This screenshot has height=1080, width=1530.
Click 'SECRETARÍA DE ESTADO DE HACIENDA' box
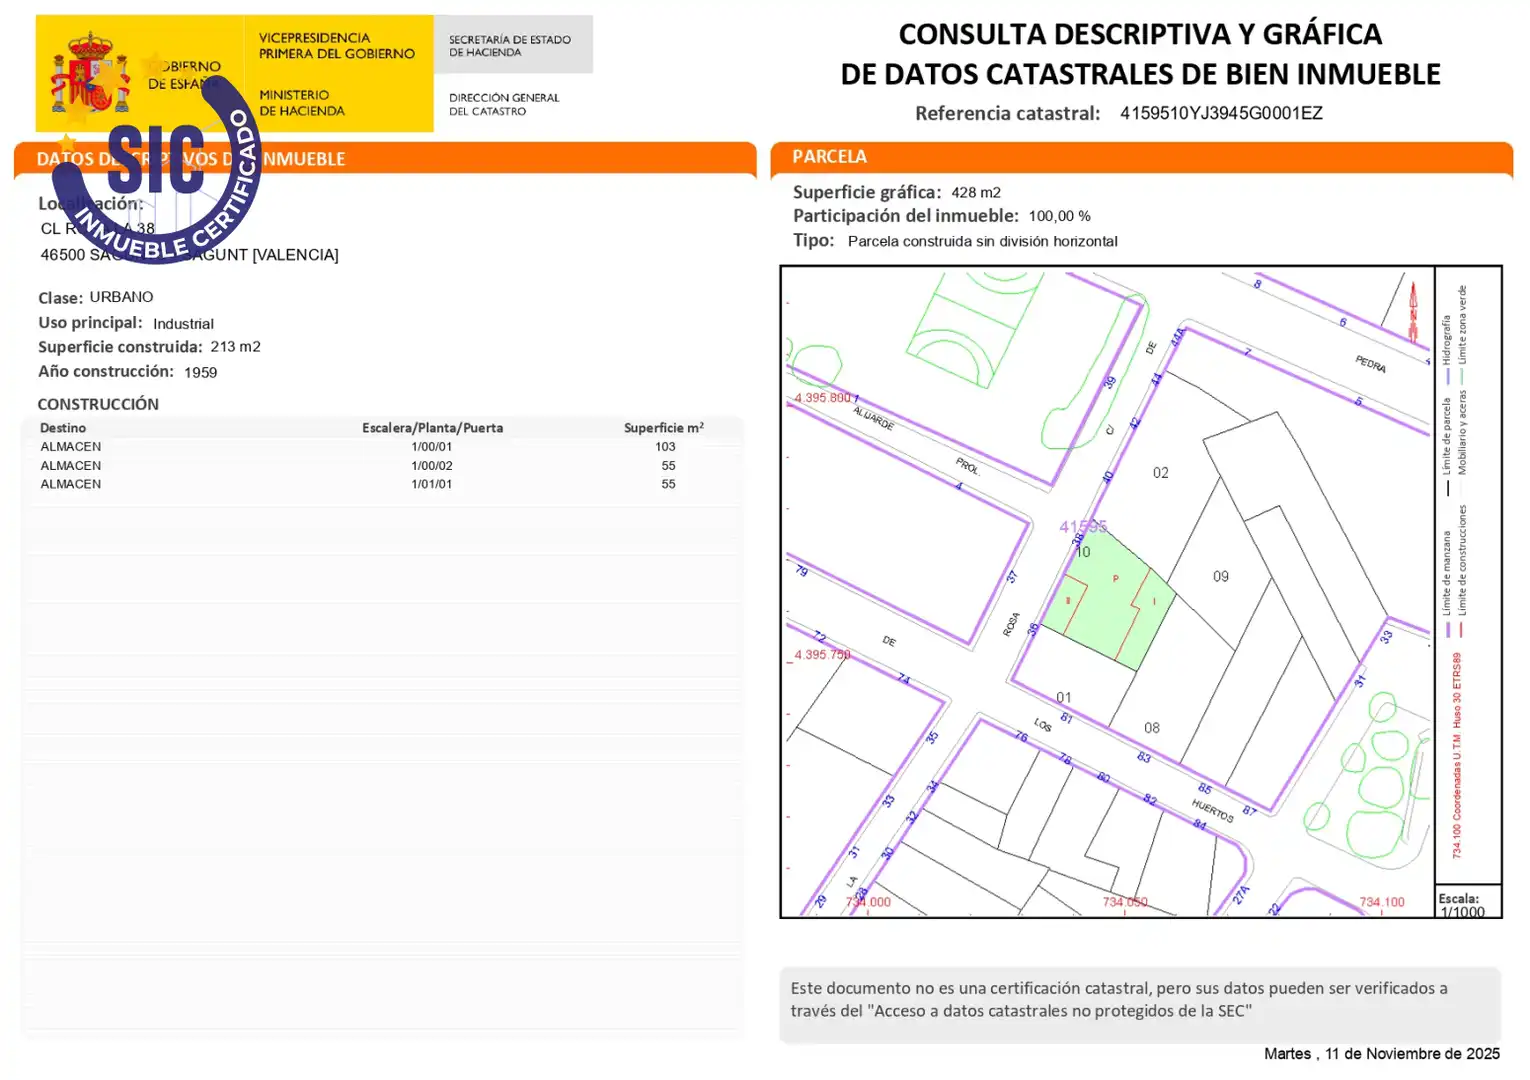point(513,45)
